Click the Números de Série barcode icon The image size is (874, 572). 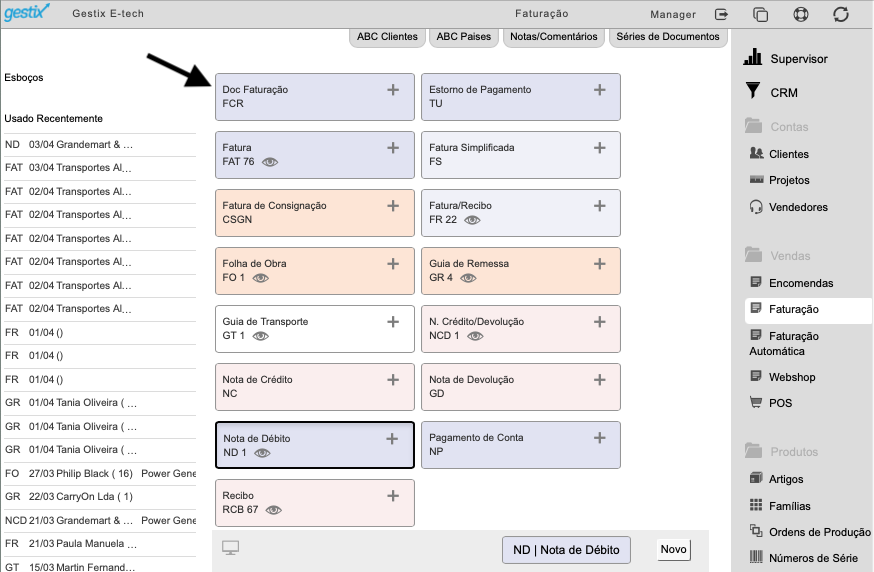[x=756, y=557]
